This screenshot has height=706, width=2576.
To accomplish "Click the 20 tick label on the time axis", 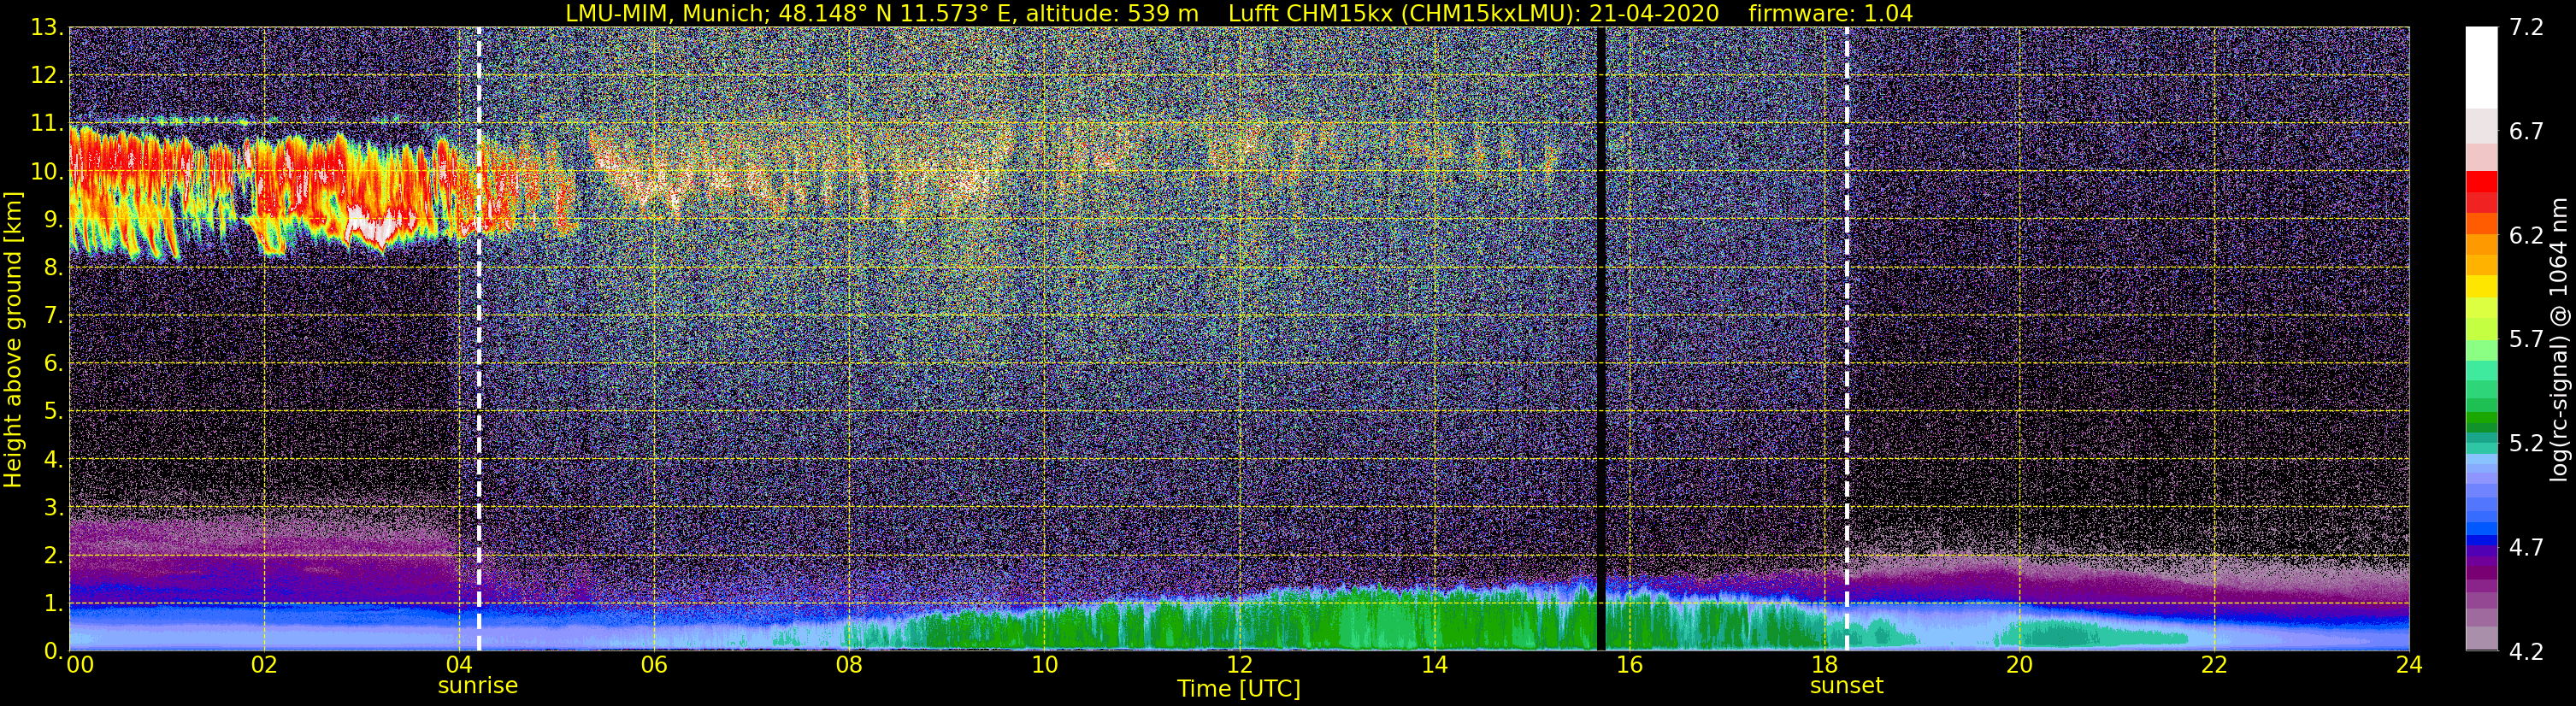I will click(2019, 666).
